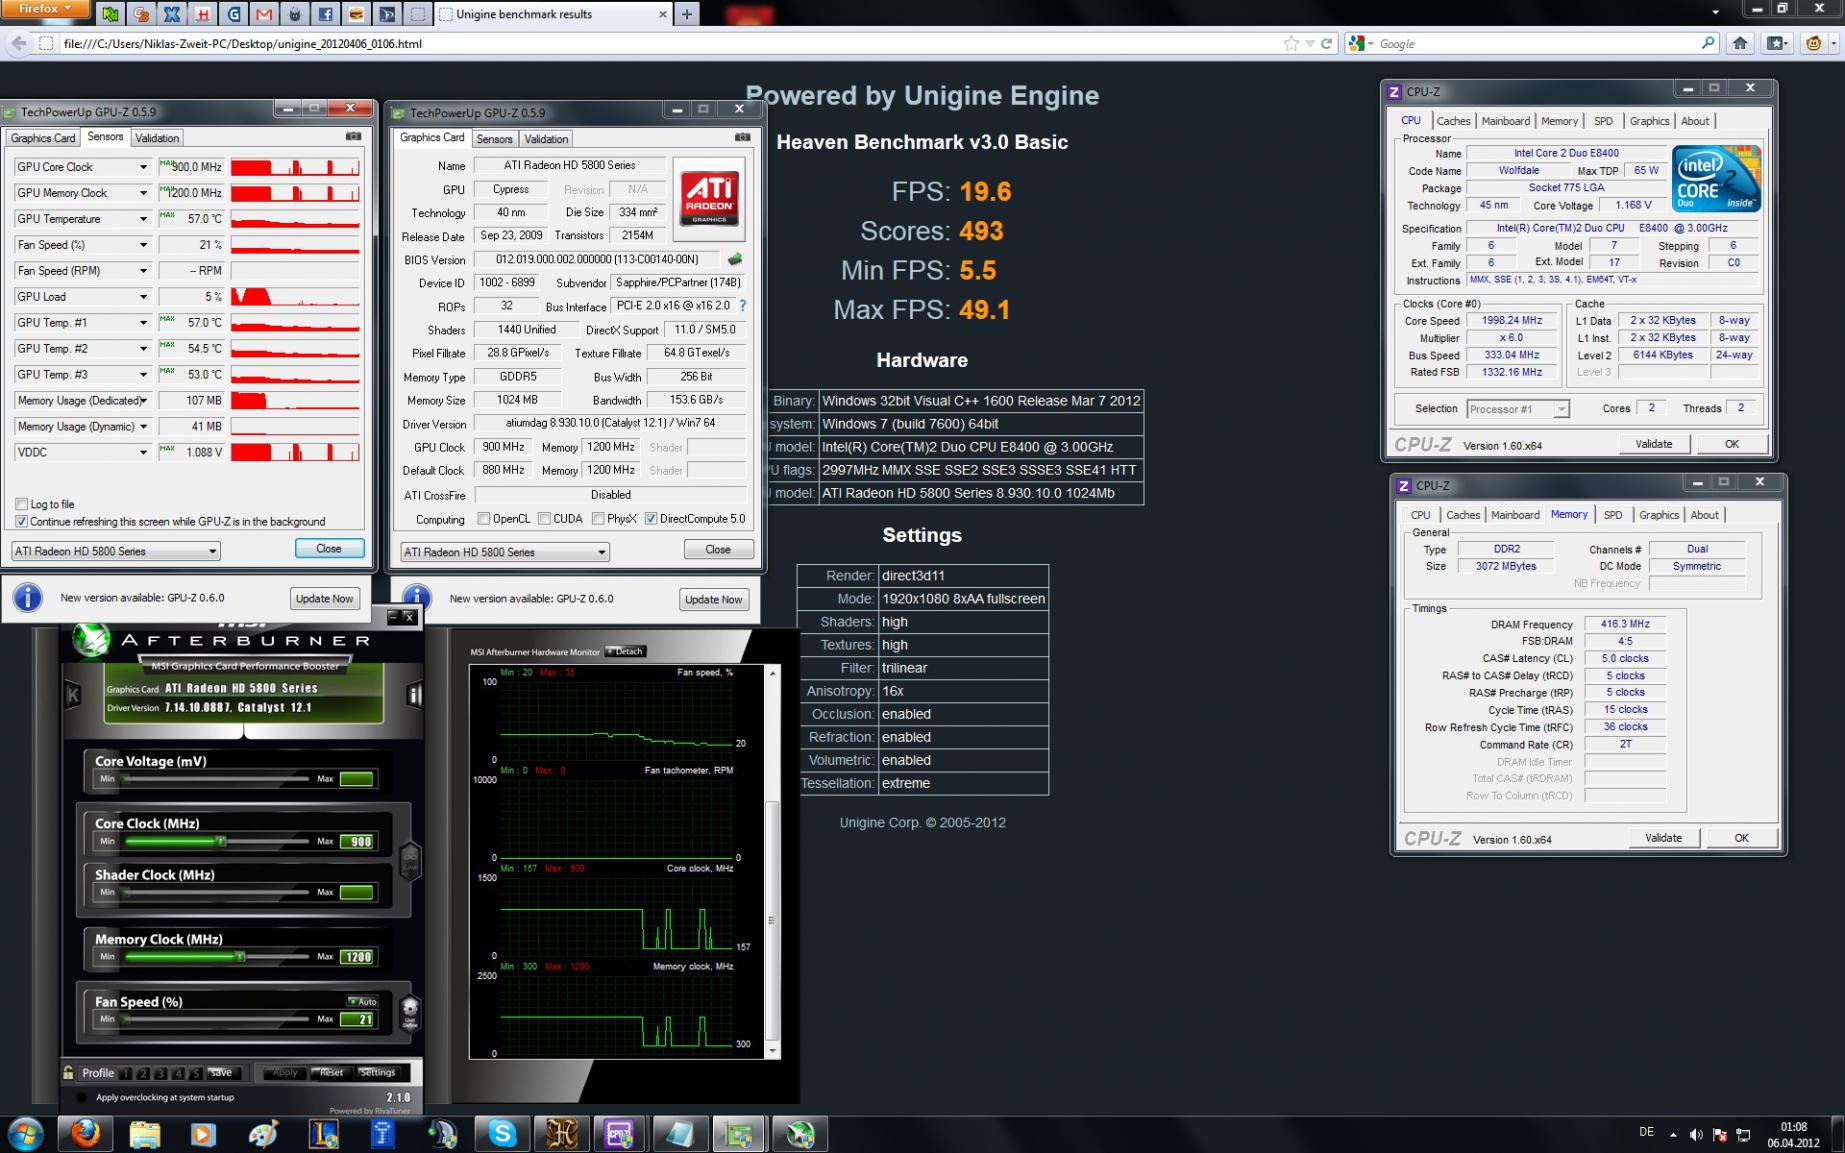Open the pinned Gmail tab in Firefox
1845x1153 pixels.
pos(264,14)
